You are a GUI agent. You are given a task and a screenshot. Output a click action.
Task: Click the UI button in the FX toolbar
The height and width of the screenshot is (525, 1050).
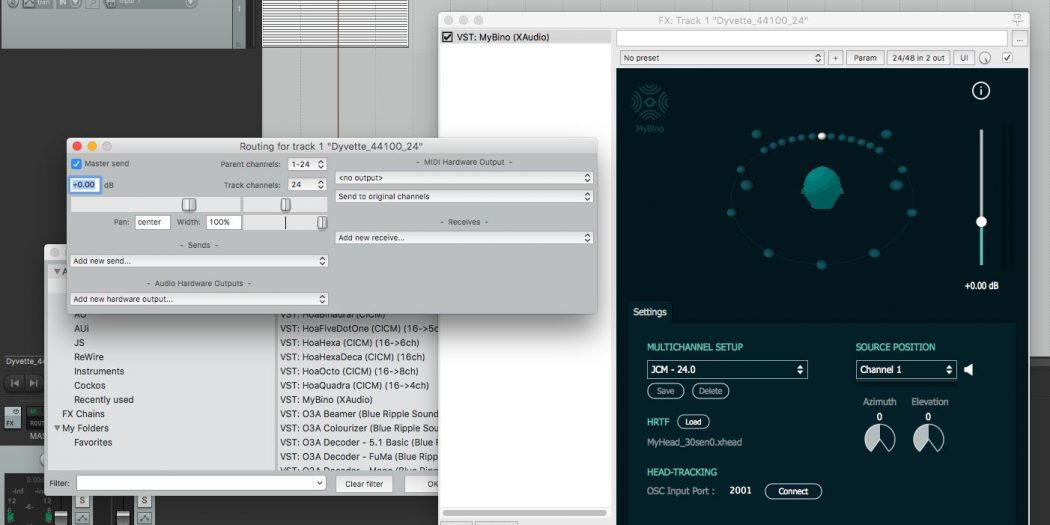(964, 58)
